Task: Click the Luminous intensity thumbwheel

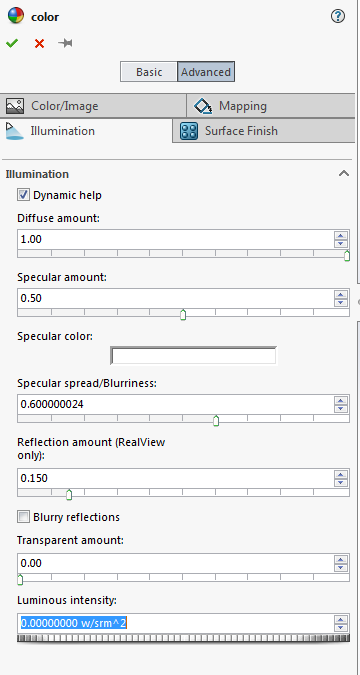Action: click(183, 638)
